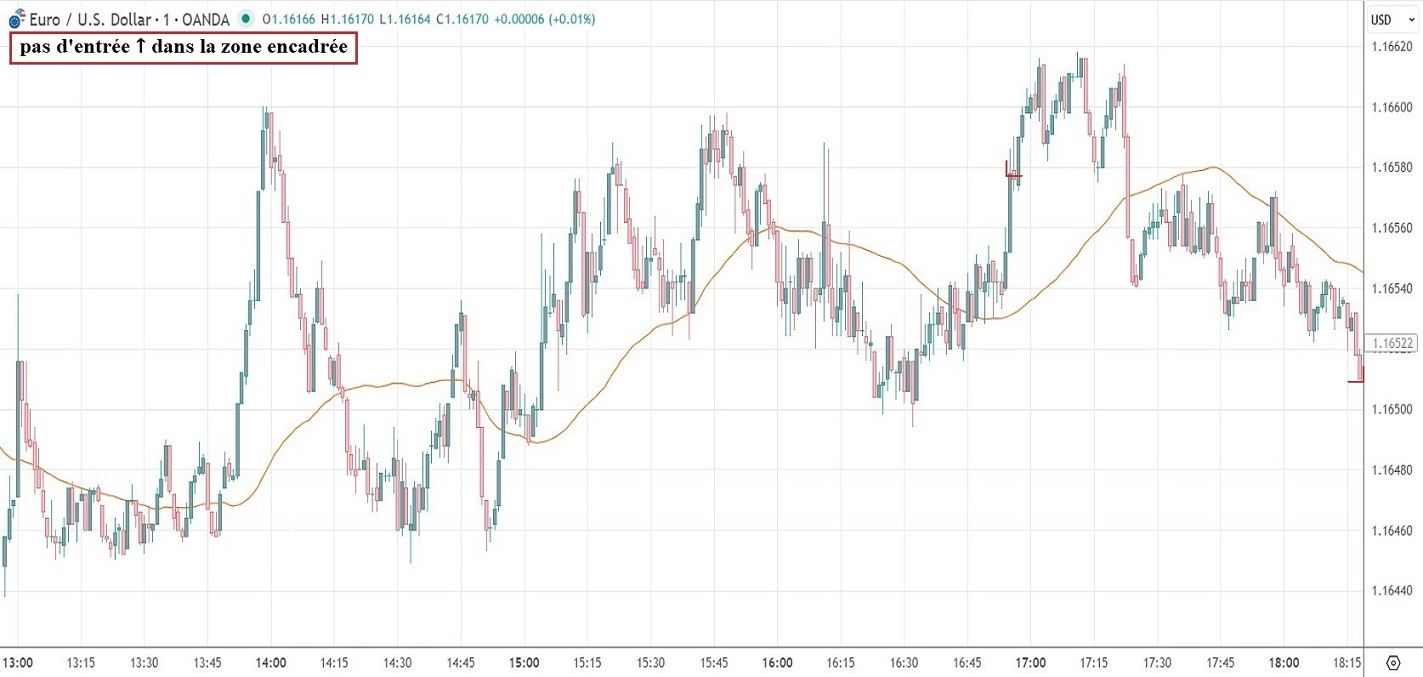
Task: Click the 17:00 time axis label
Action: click(x=1030, y=663)
